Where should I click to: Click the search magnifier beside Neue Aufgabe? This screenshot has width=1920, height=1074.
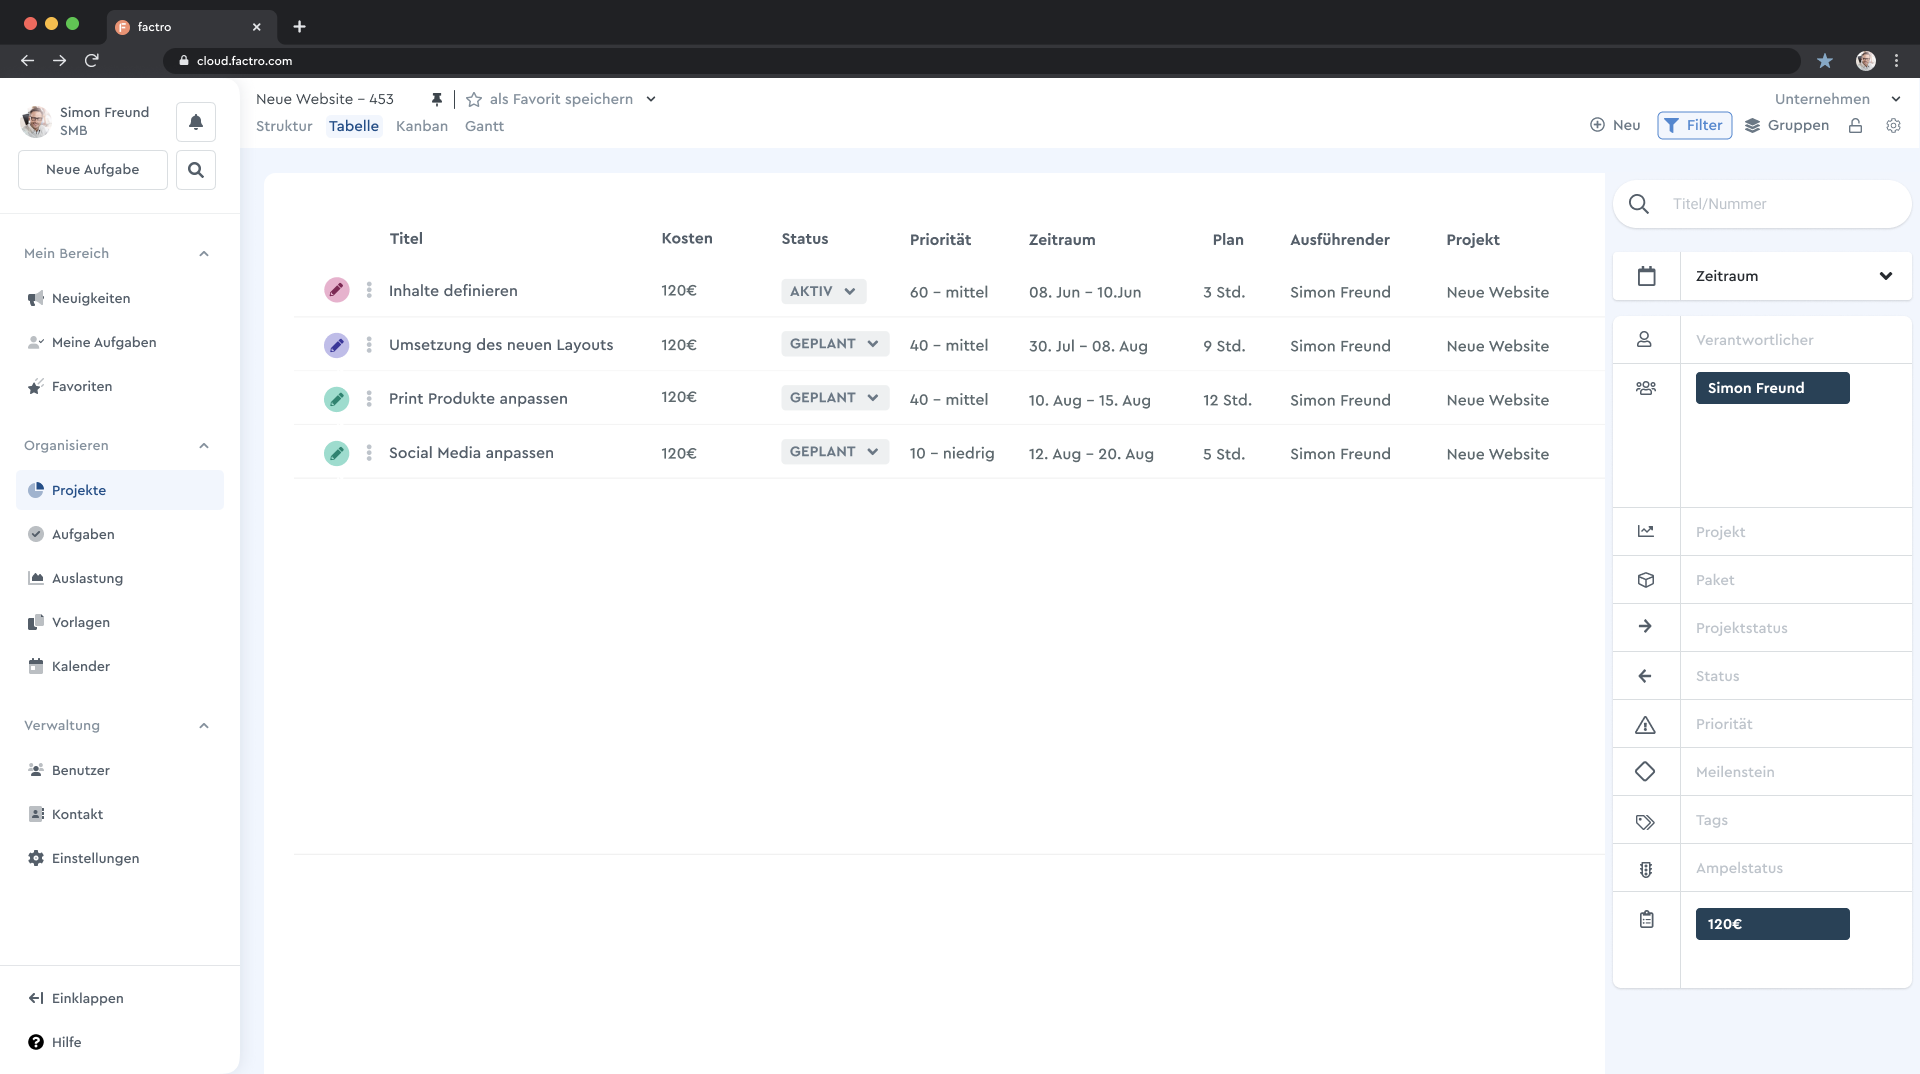(196, 170)
